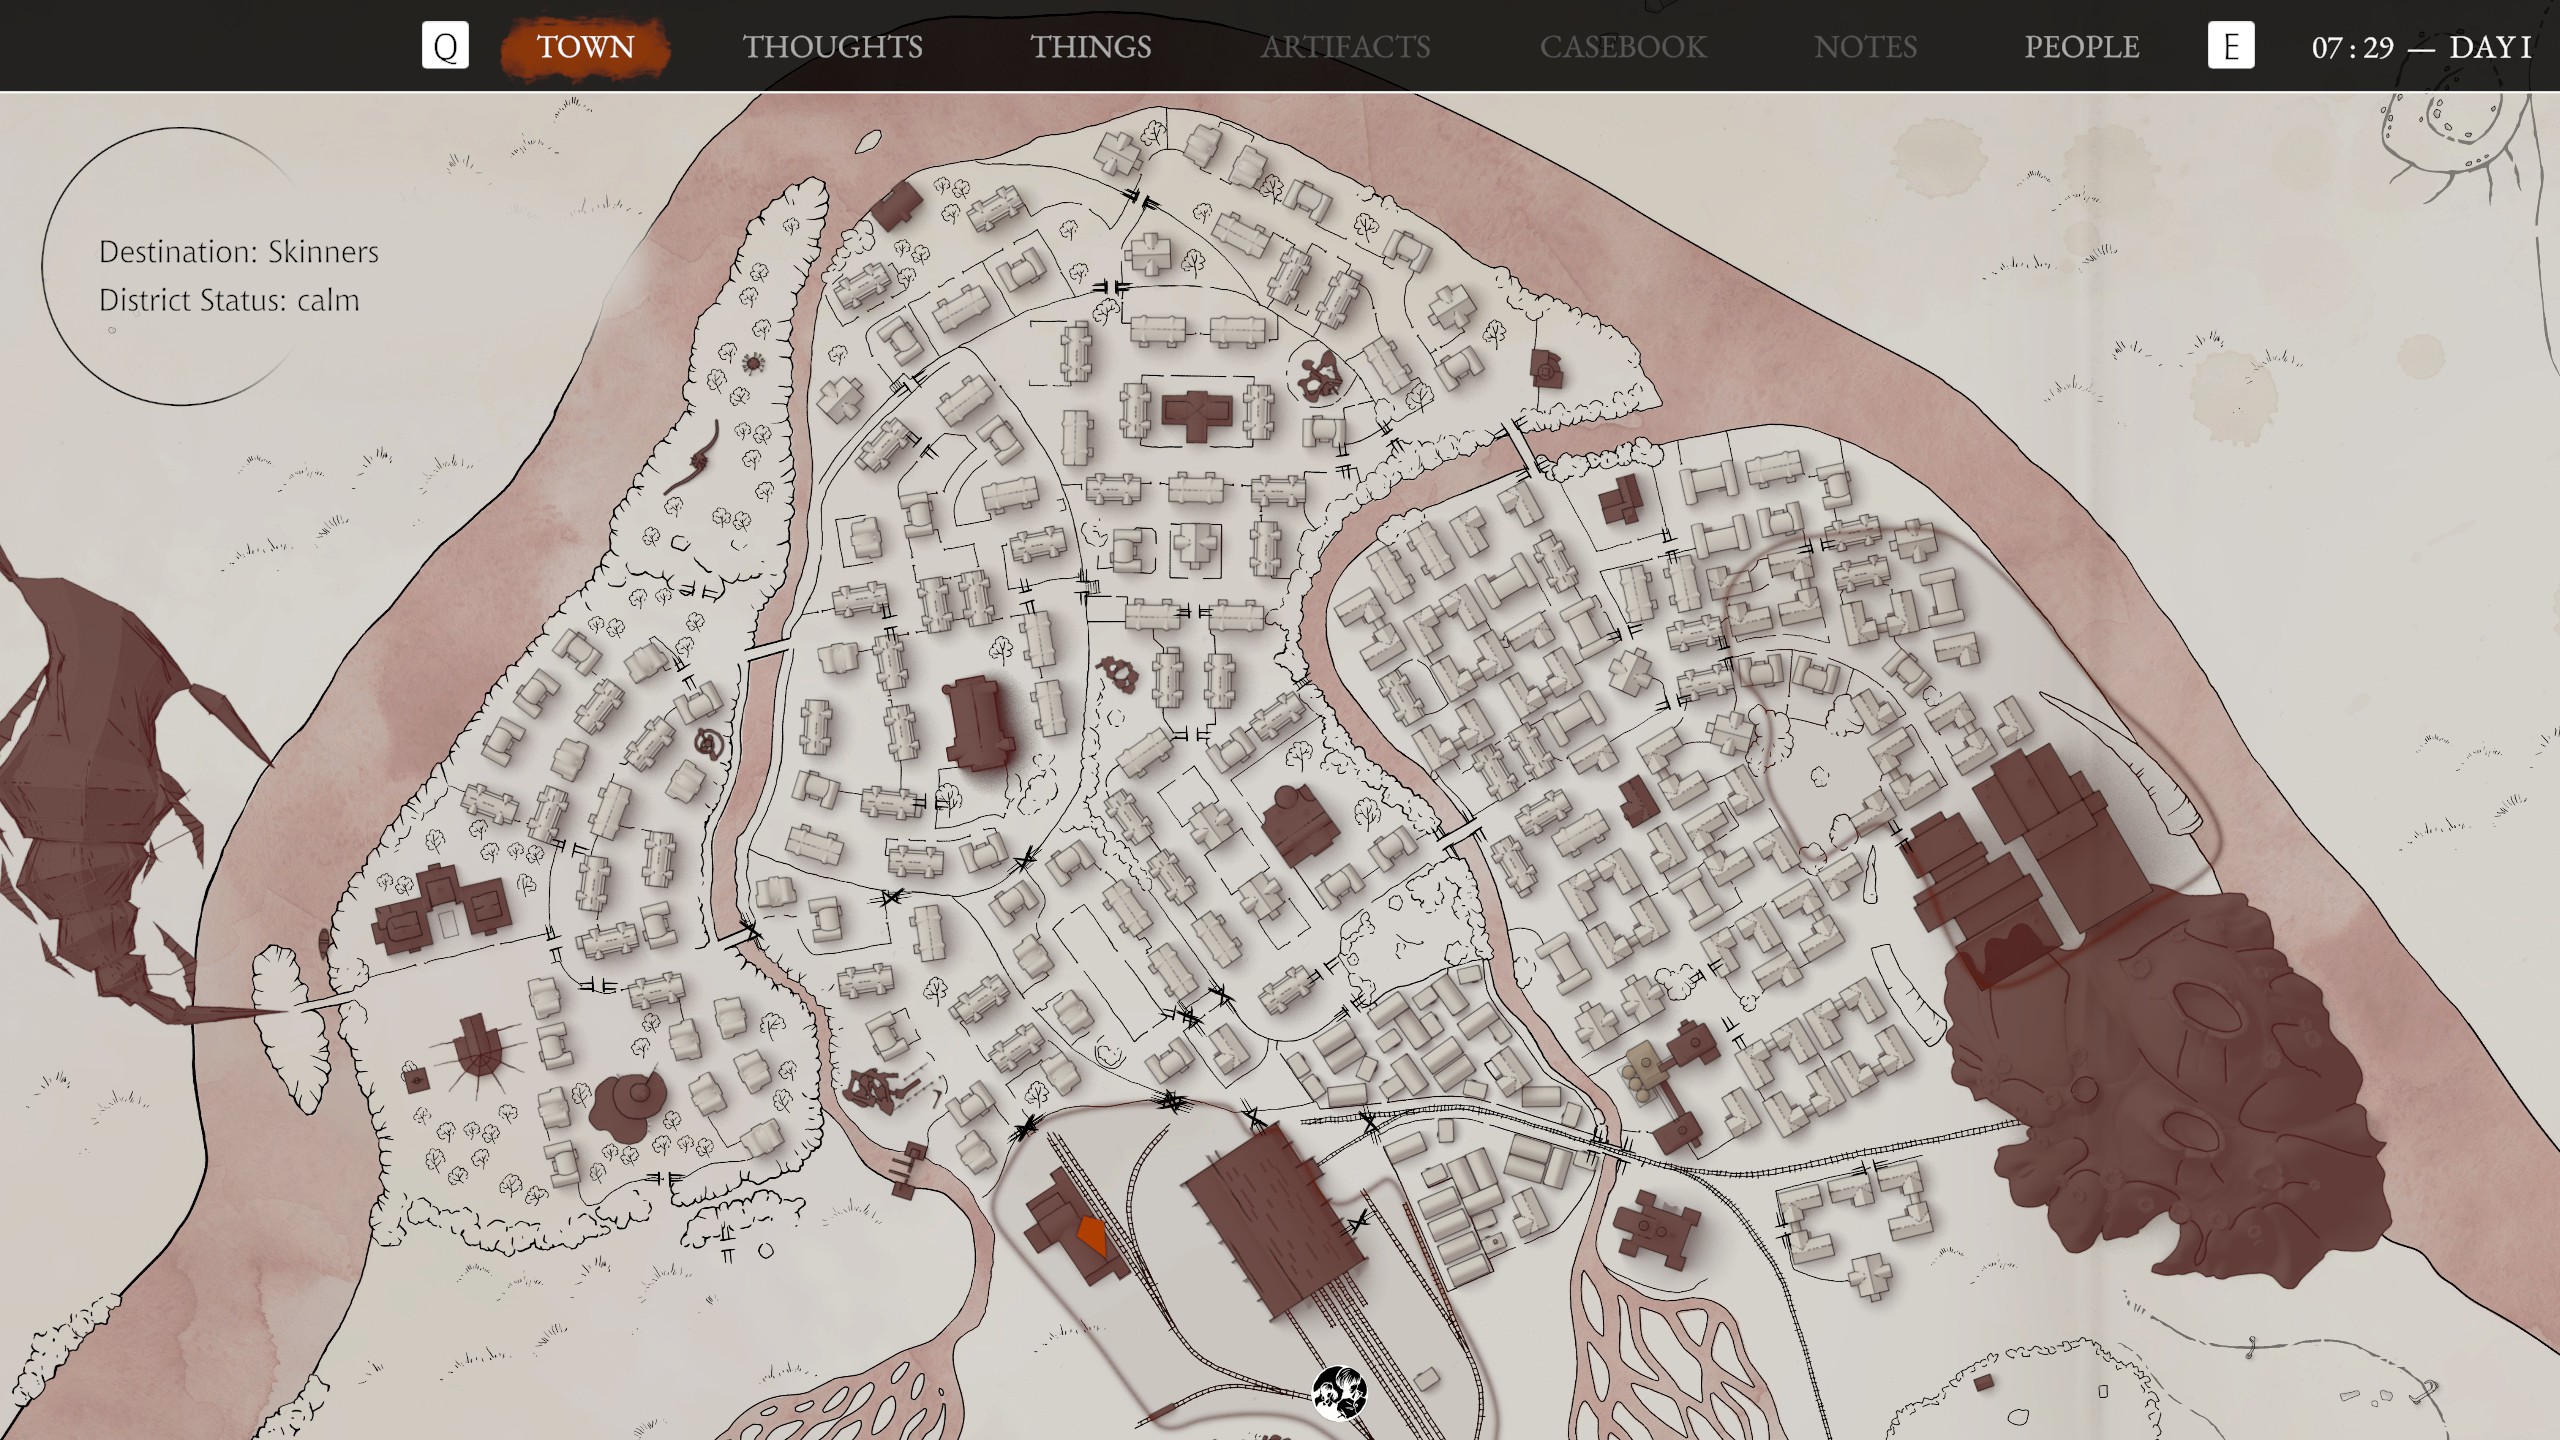Open the People tab
The height and width of the screenshot is (1440, 2560).
coord(2082,47)
